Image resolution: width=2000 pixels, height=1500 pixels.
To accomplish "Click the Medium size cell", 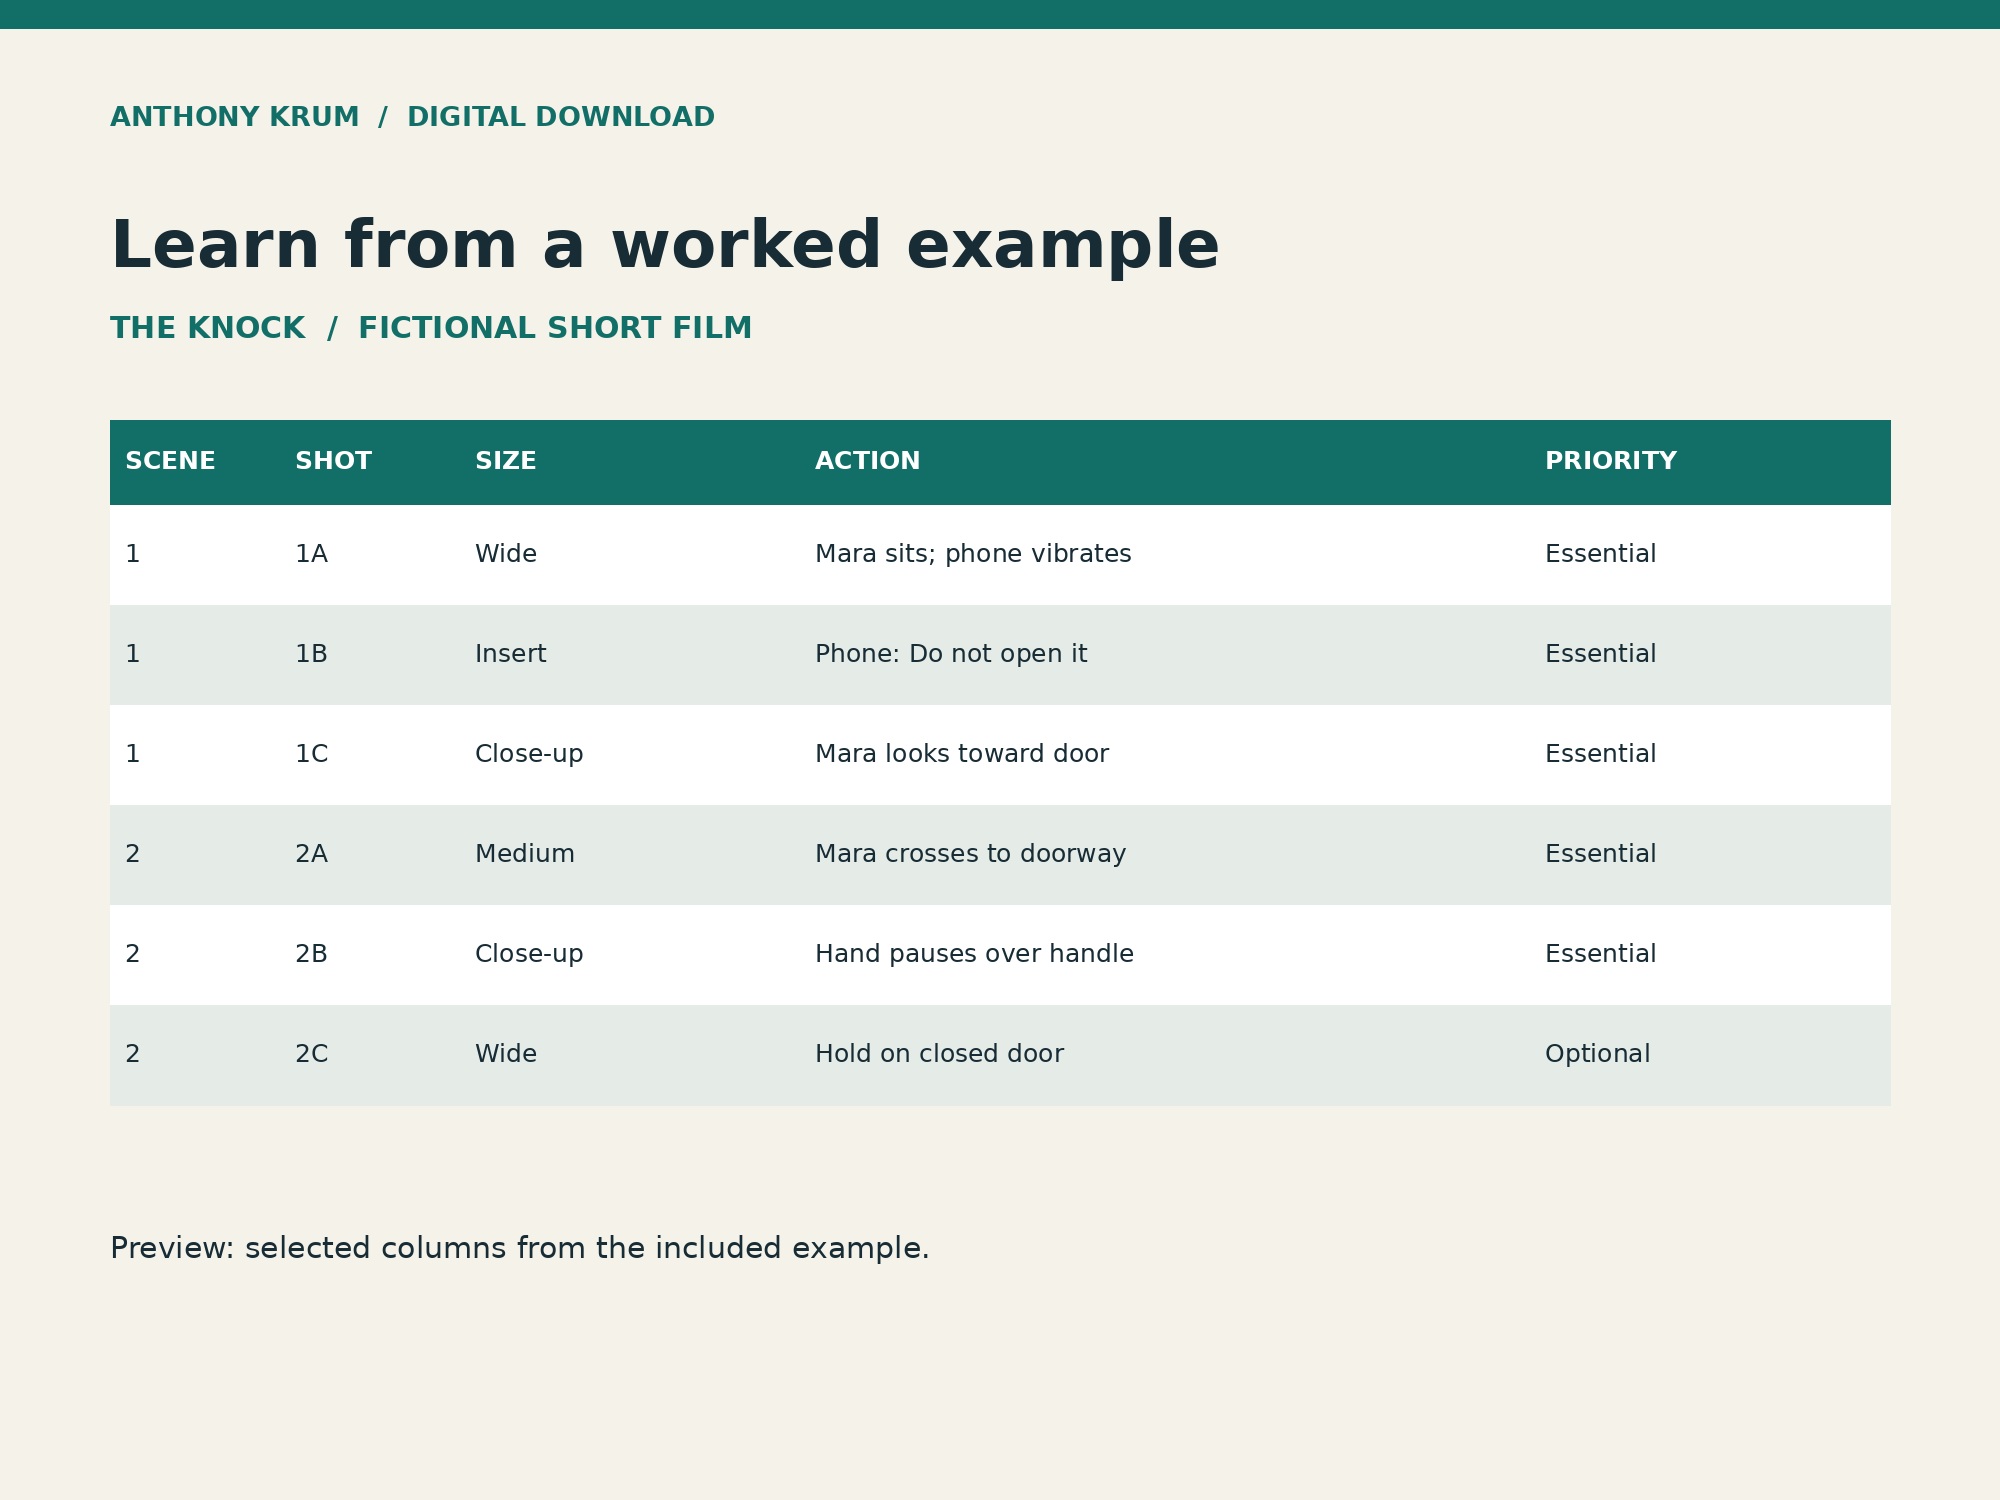I will [x=524, y=854].
